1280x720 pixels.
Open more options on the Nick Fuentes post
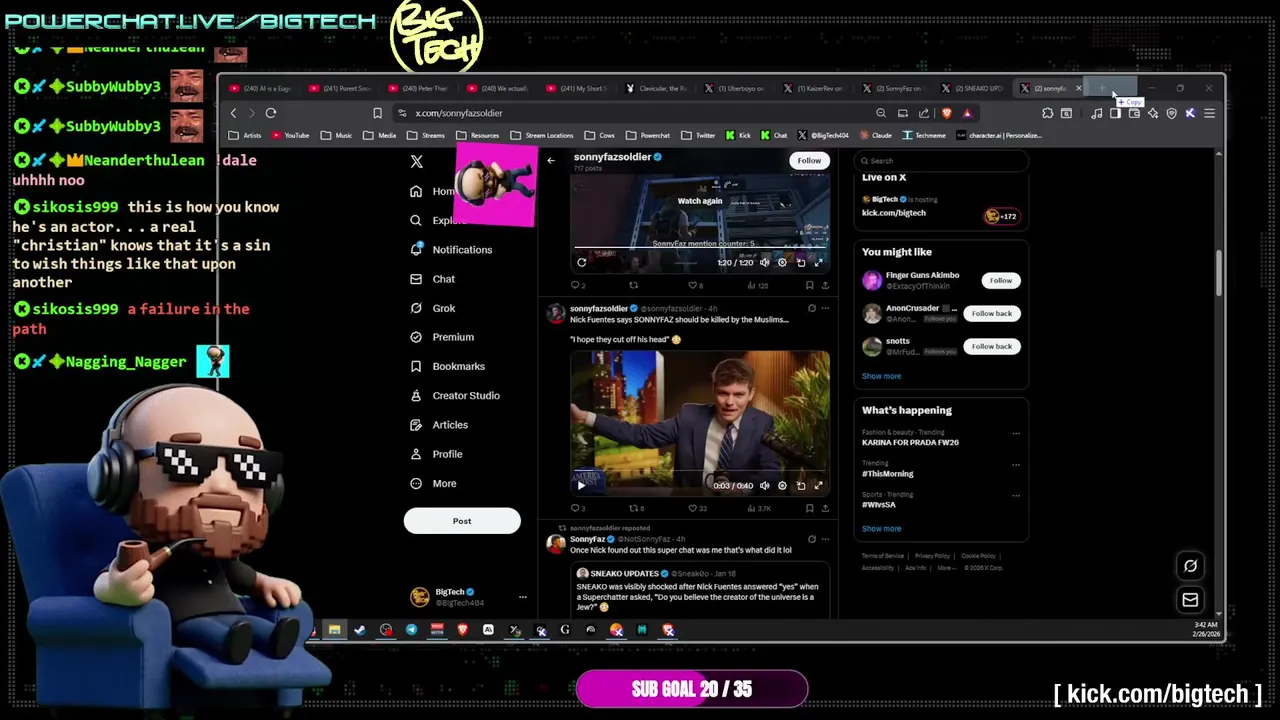coord(825,308)
